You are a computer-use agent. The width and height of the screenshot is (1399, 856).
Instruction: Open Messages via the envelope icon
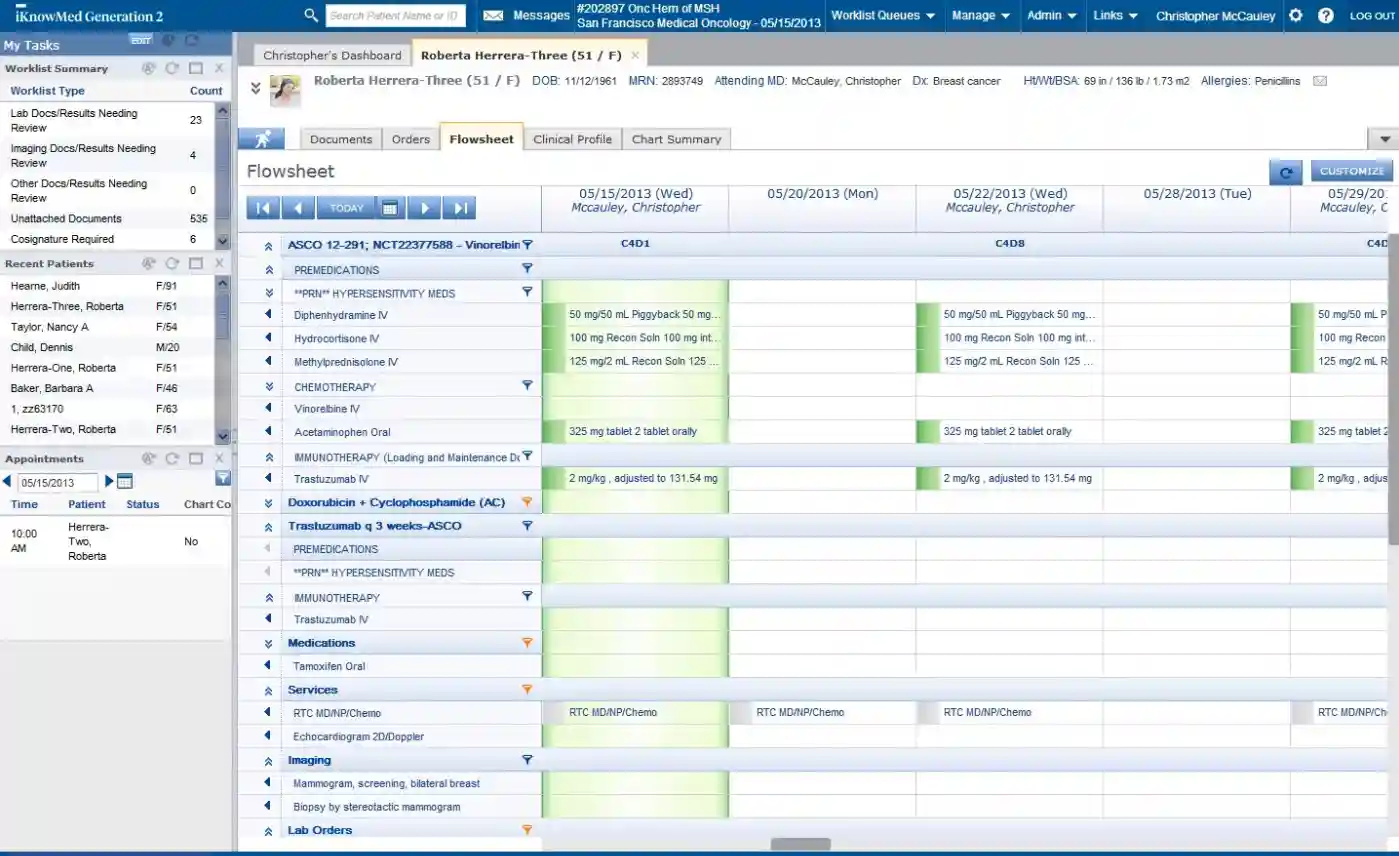point(493,15)
